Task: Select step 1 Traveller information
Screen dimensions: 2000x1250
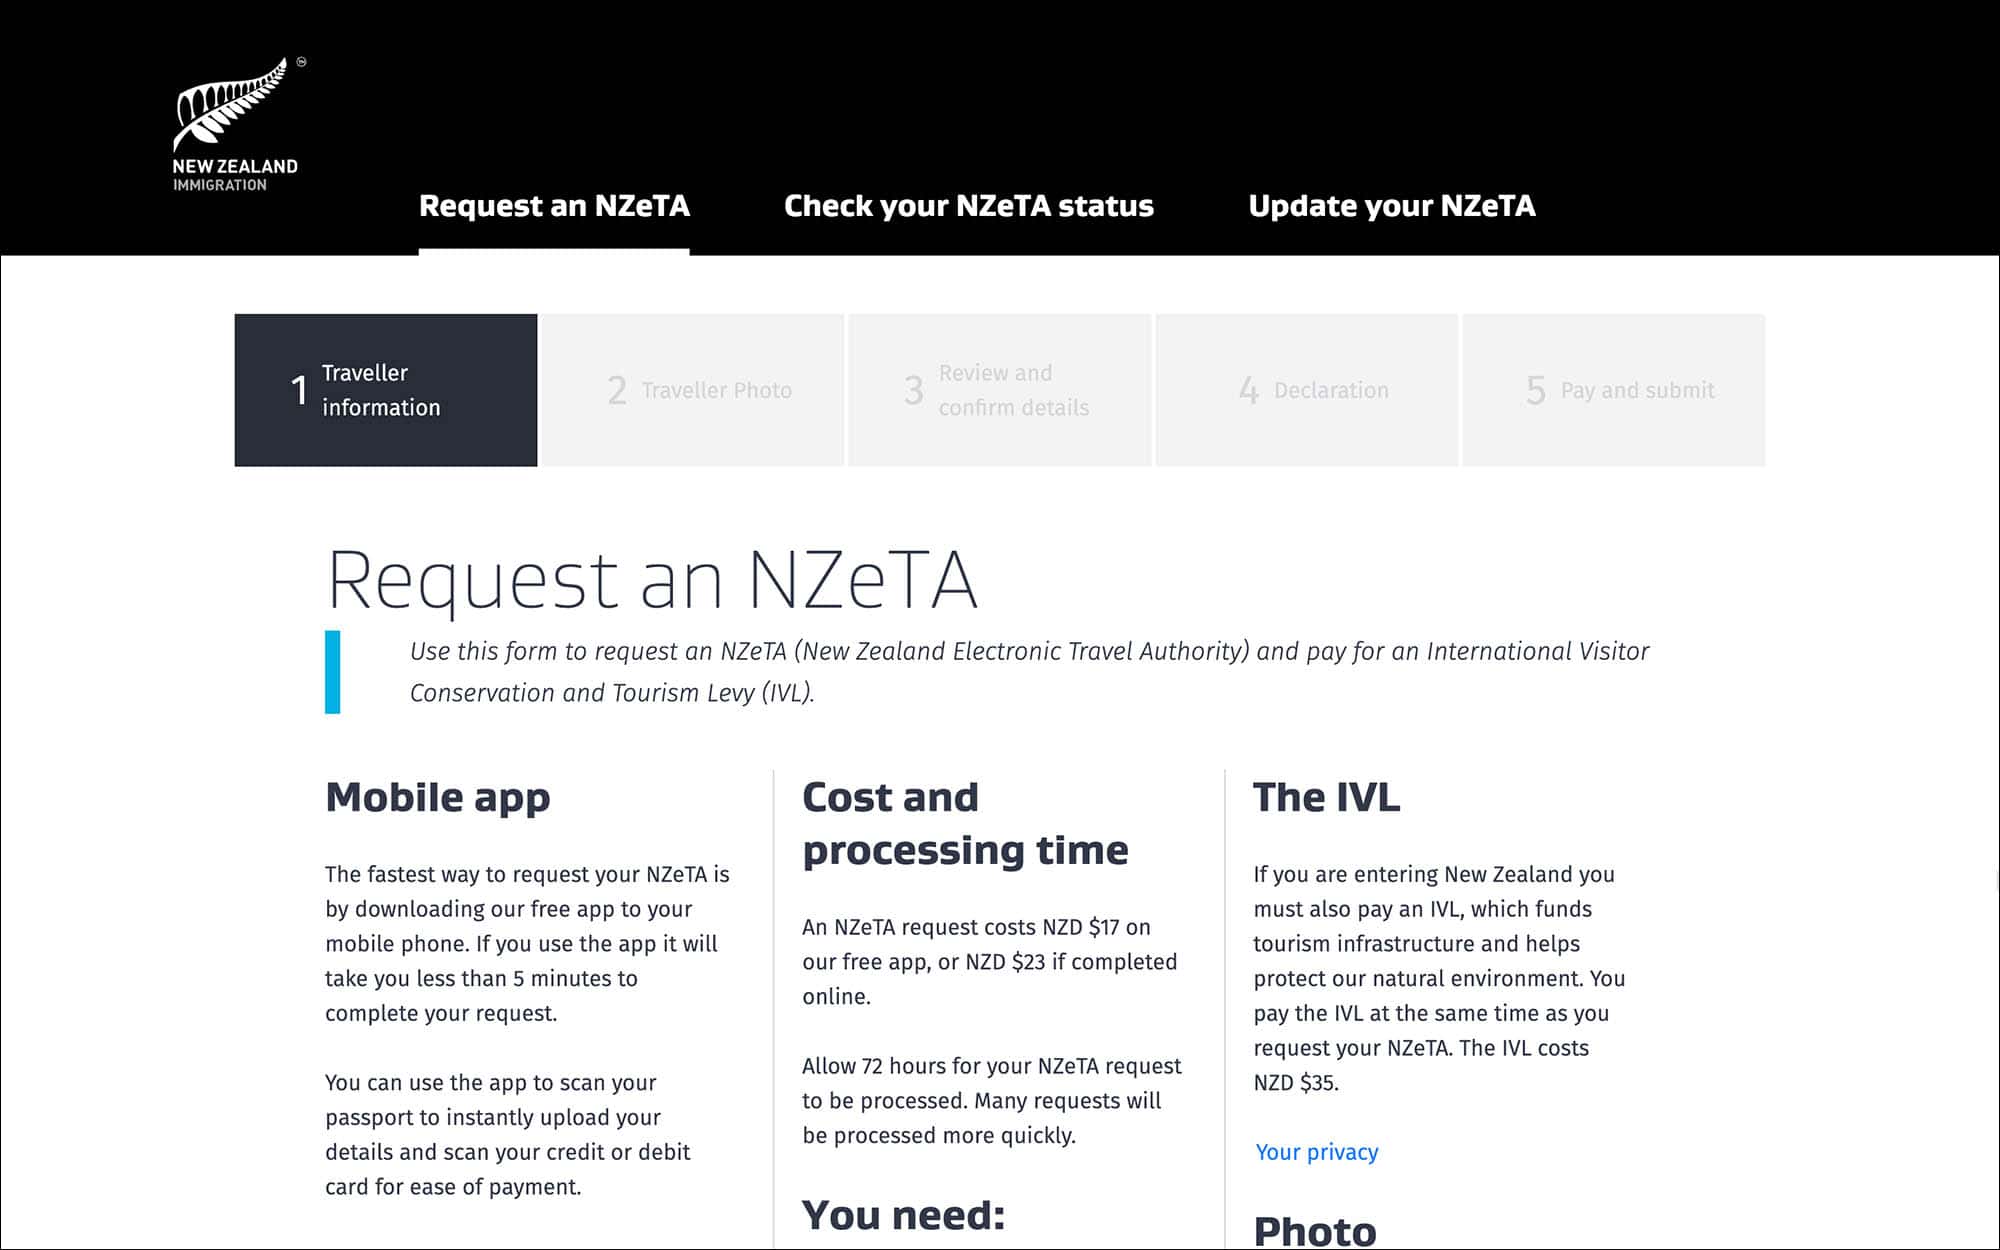Action: [384, 390]
